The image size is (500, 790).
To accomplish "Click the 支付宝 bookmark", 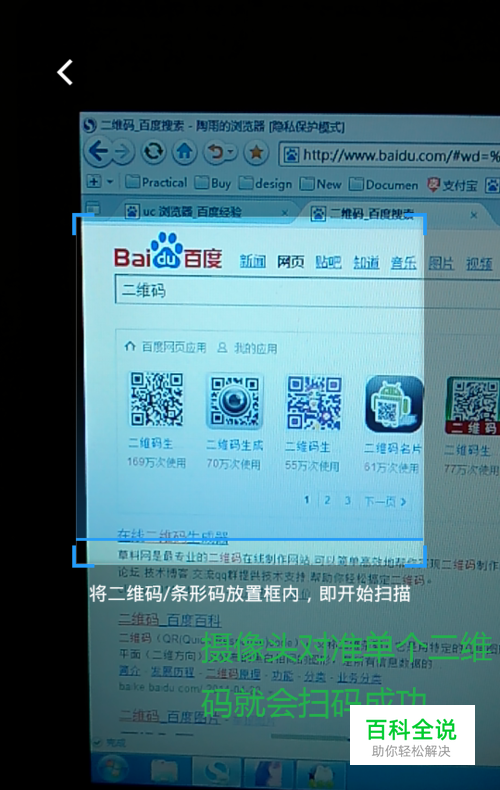I will (x=452, y=185).
